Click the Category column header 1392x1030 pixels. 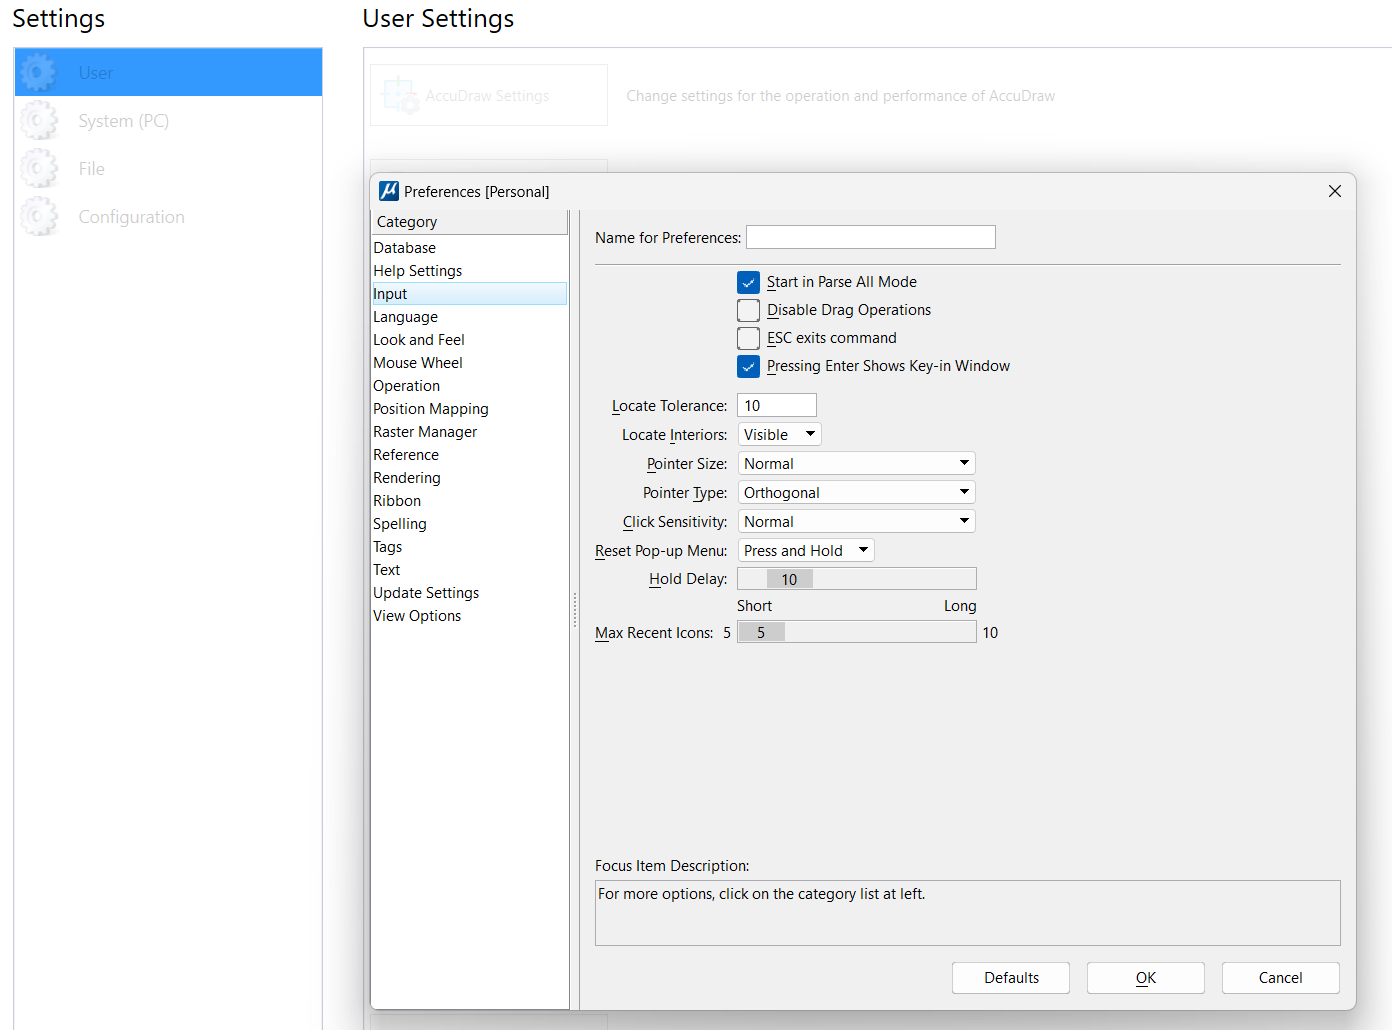point(469,222)
